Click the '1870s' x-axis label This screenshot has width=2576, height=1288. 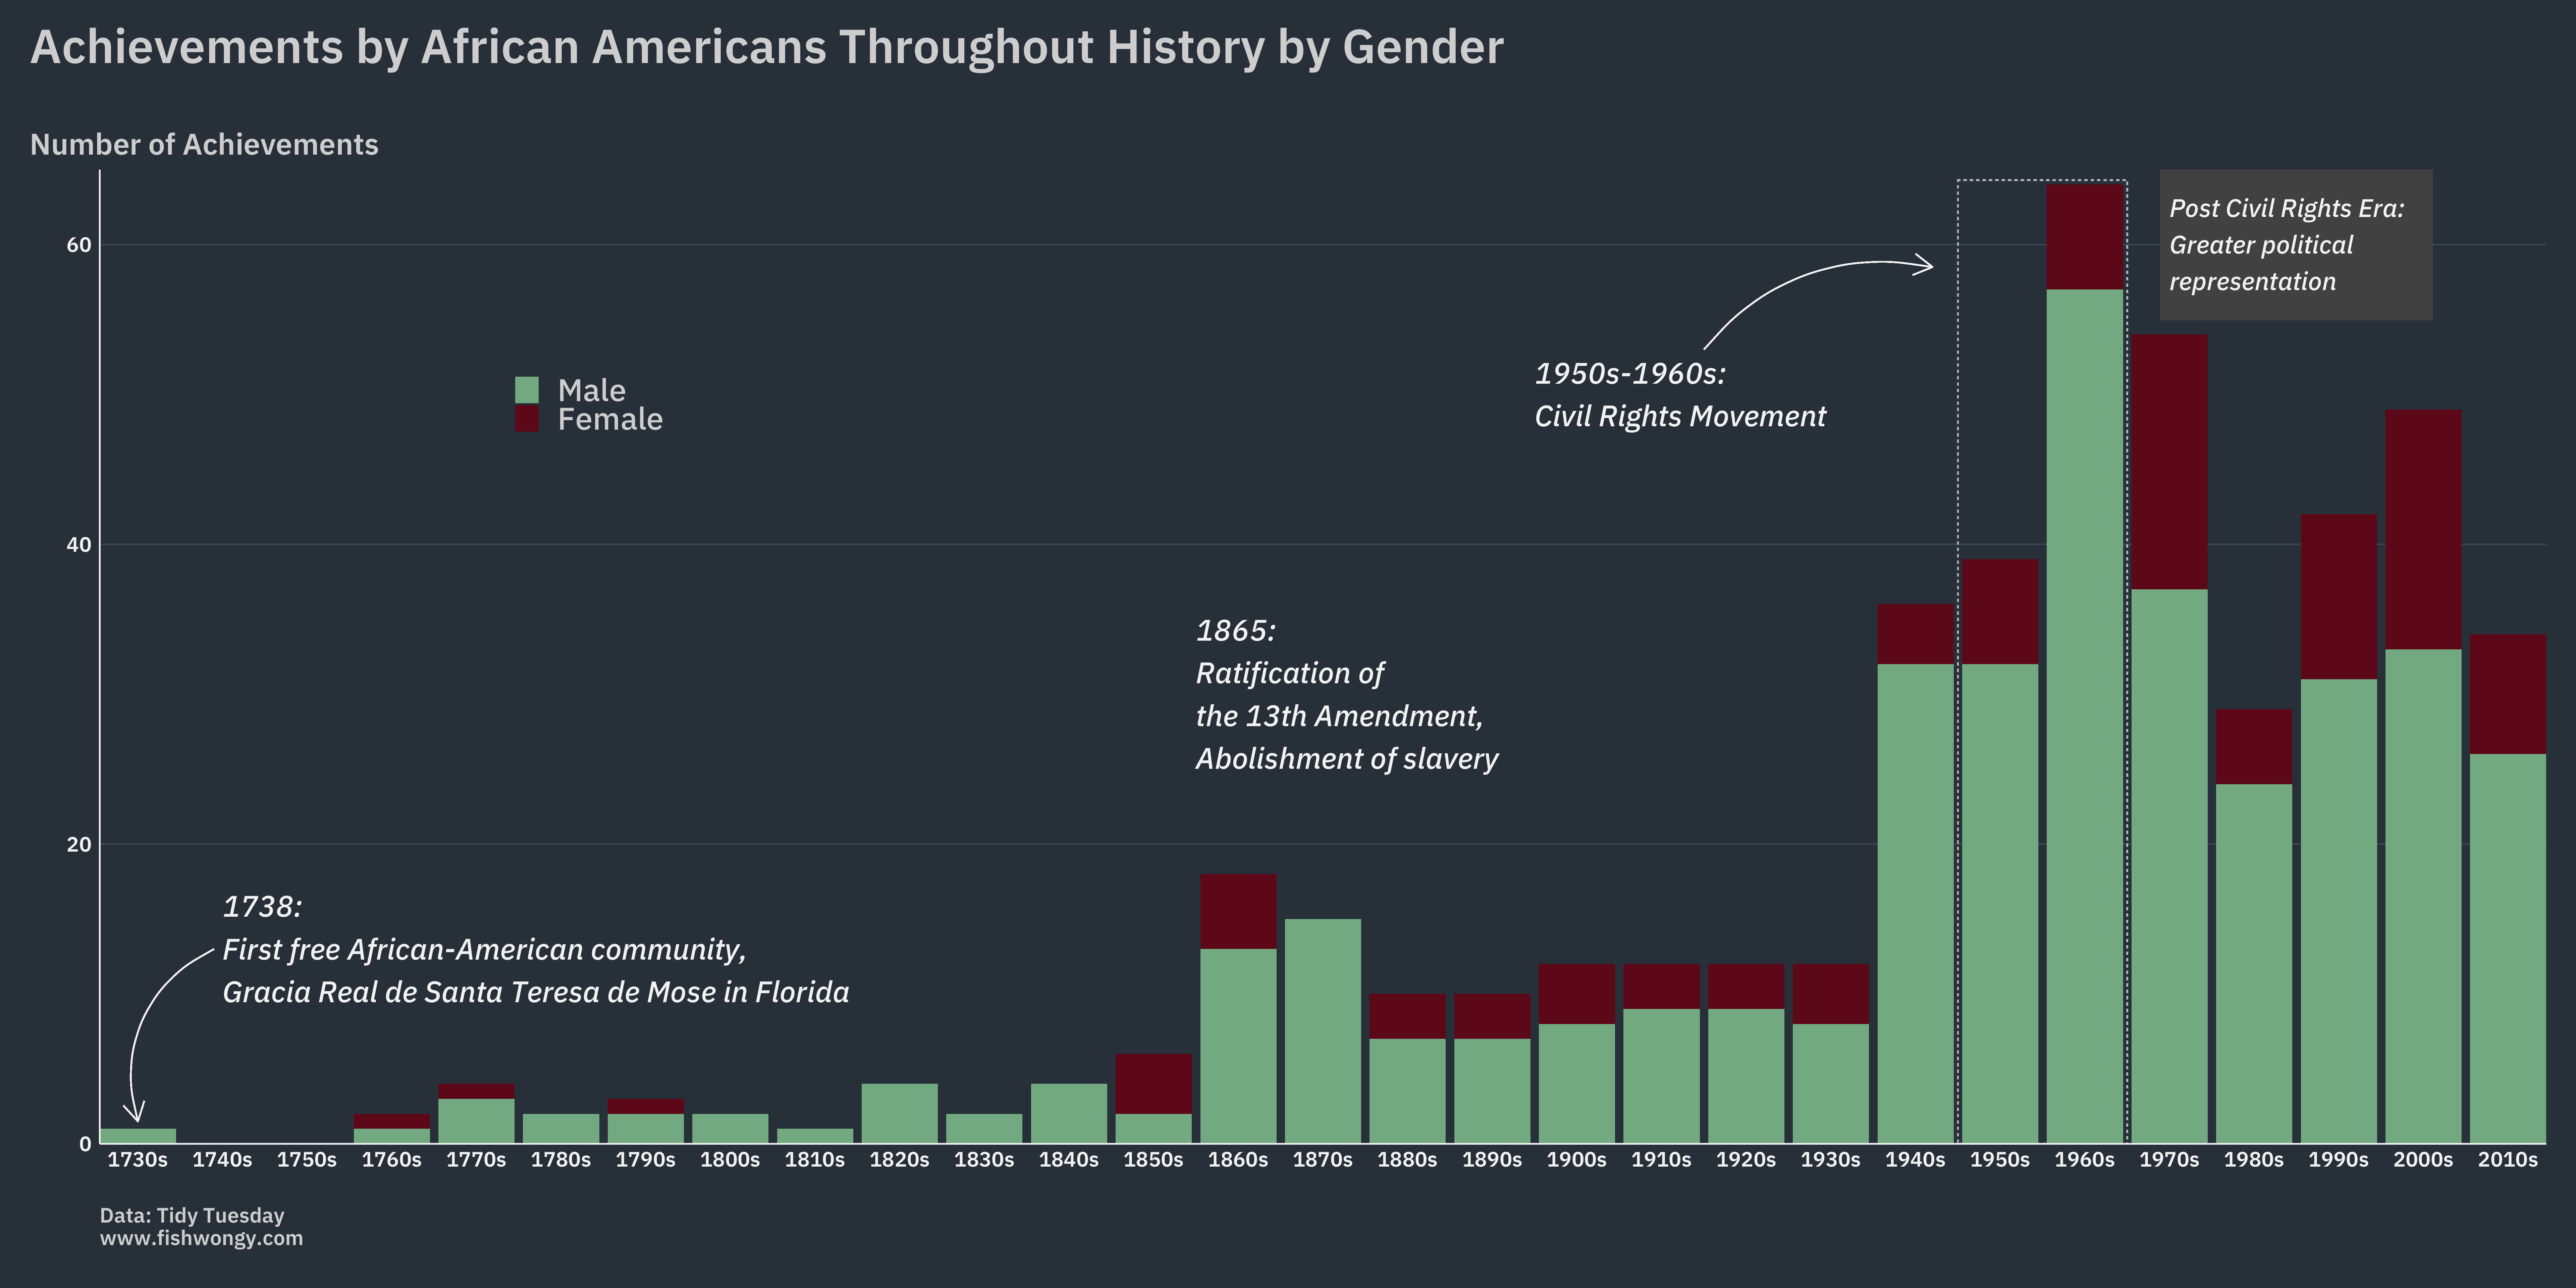pyautogui.click(x=1323, y=1160)
